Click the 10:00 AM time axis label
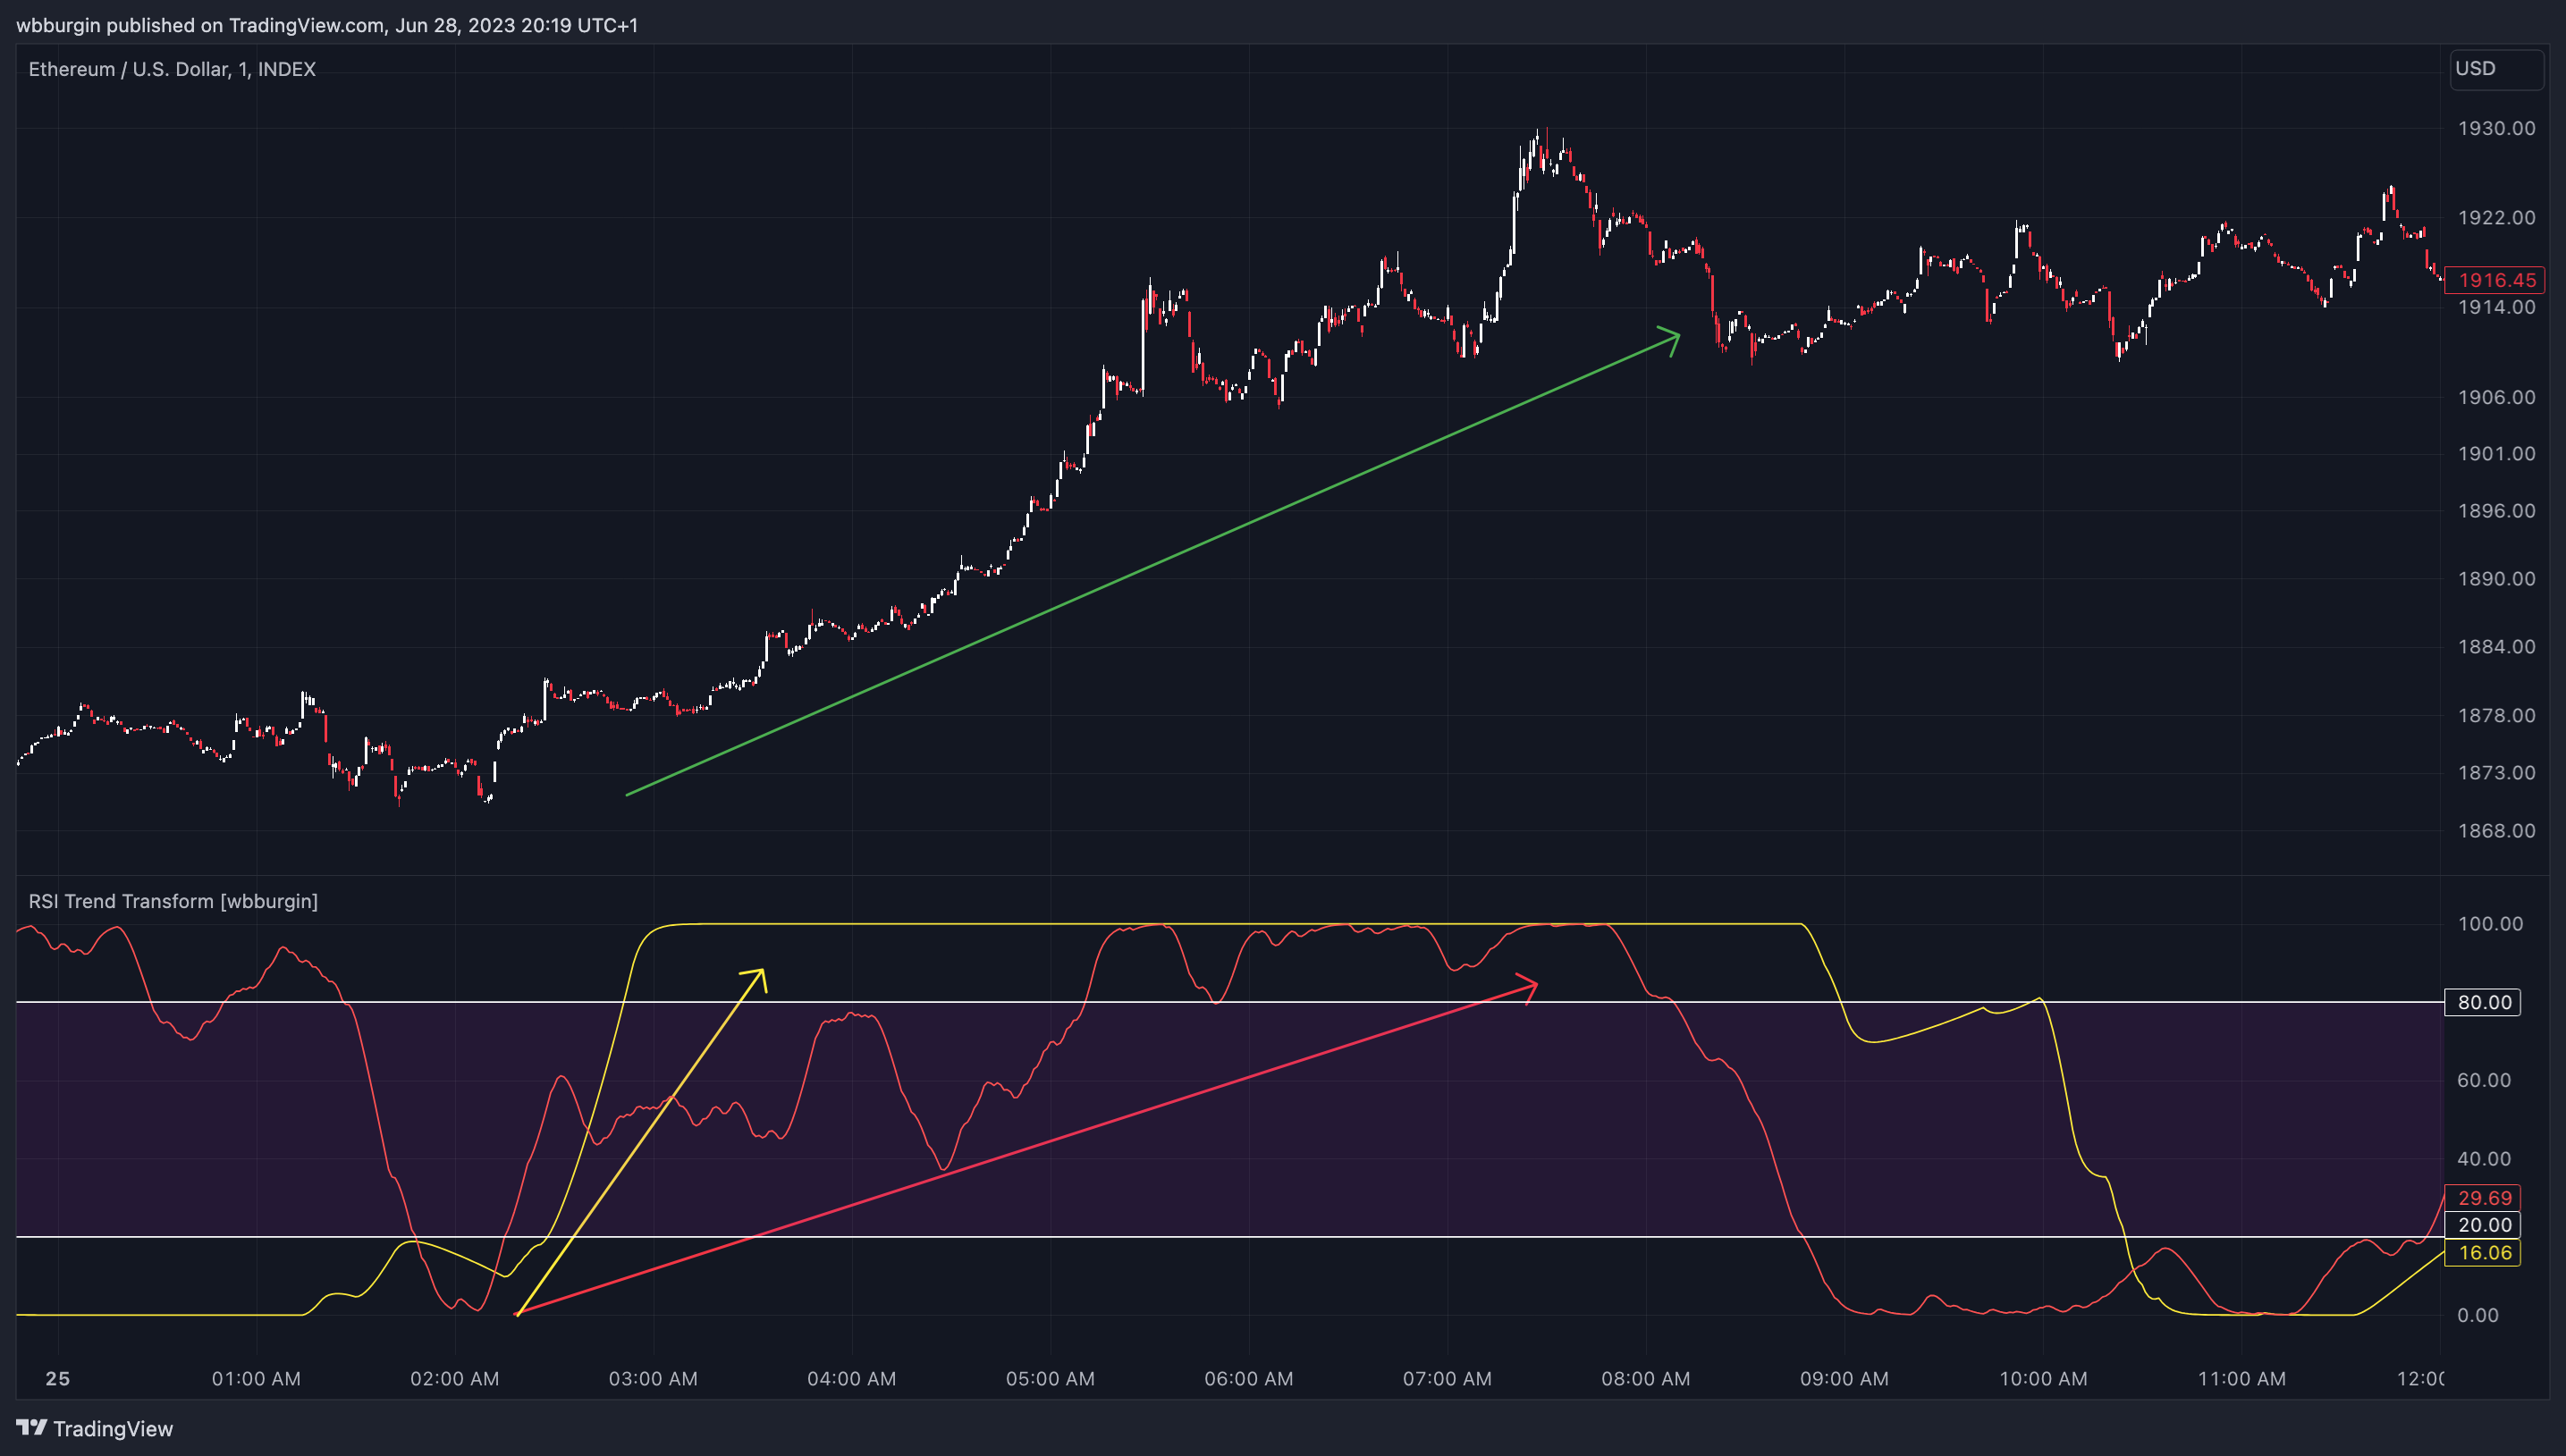Viewport: 2566px width, 1456px height. coord(2043,1378)
